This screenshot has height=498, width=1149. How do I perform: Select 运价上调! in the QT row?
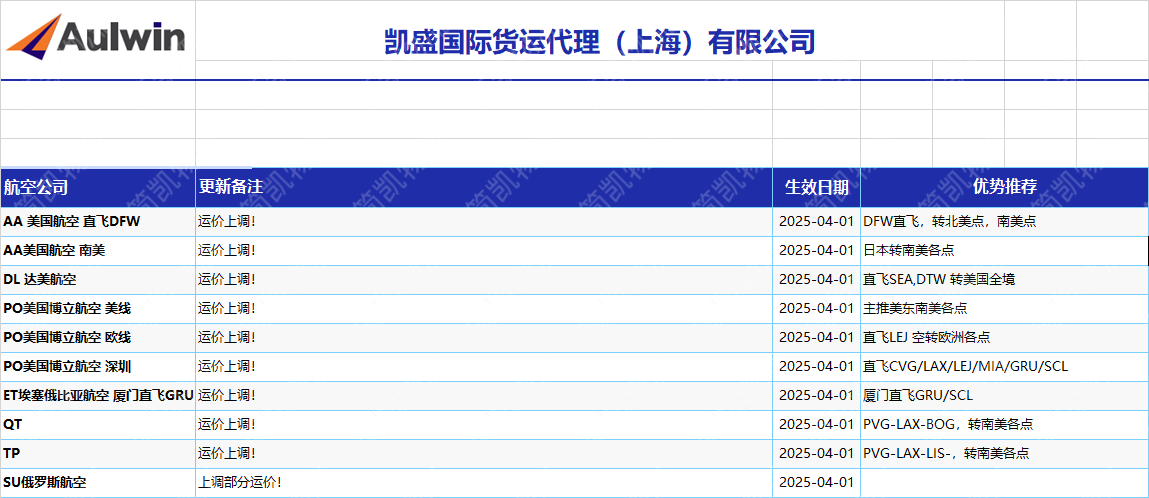pos(484,425)
